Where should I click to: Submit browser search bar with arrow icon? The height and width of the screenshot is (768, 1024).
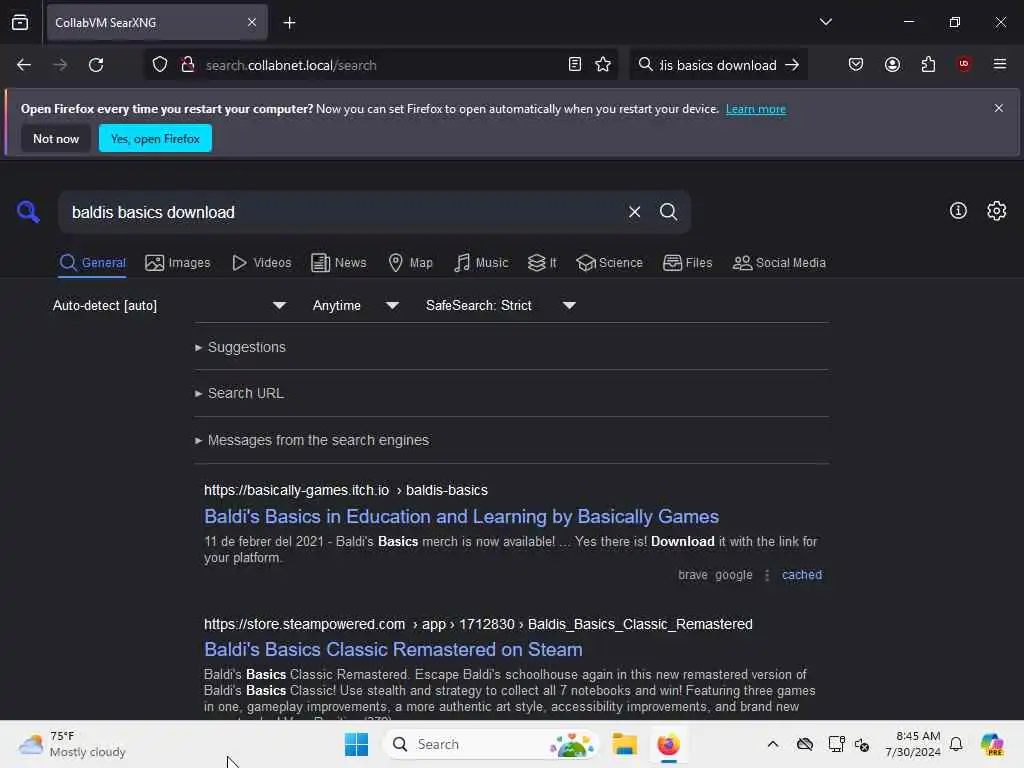point(792,65)
